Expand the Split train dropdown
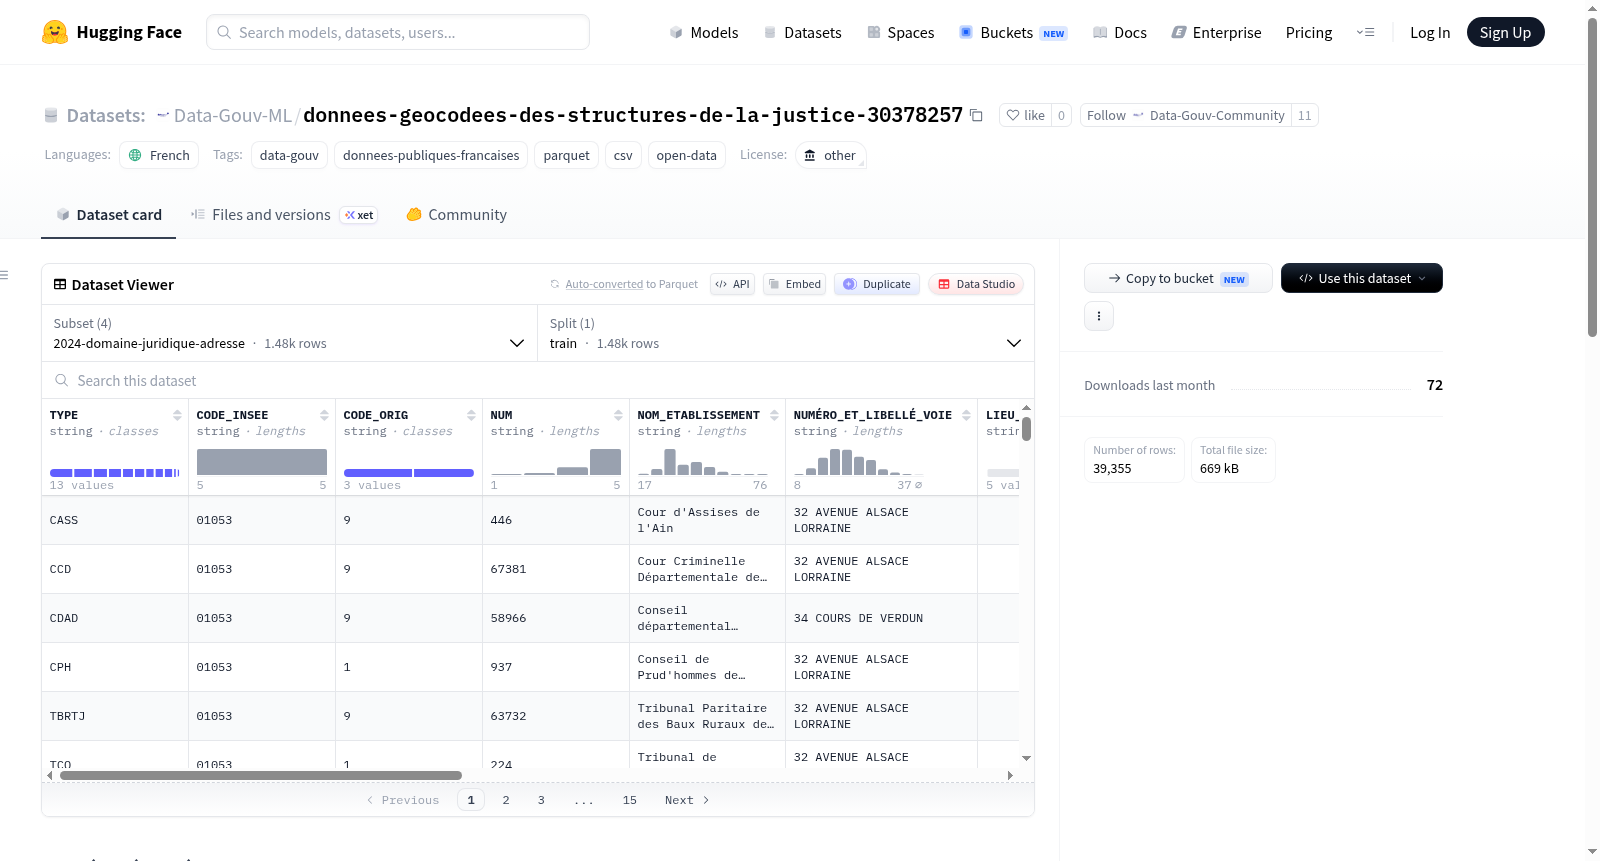 point(786,334)
